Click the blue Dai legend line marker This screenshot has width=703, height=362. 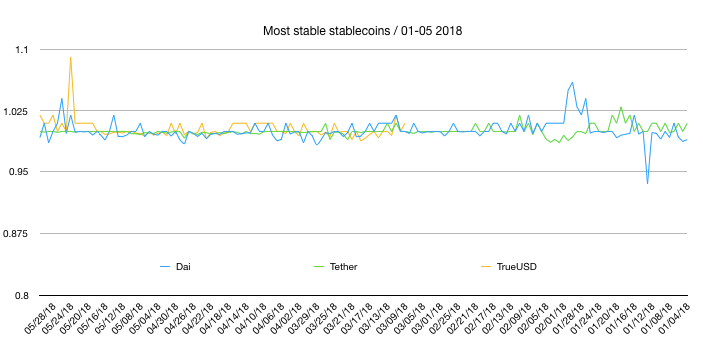click(x=165, y=267)
